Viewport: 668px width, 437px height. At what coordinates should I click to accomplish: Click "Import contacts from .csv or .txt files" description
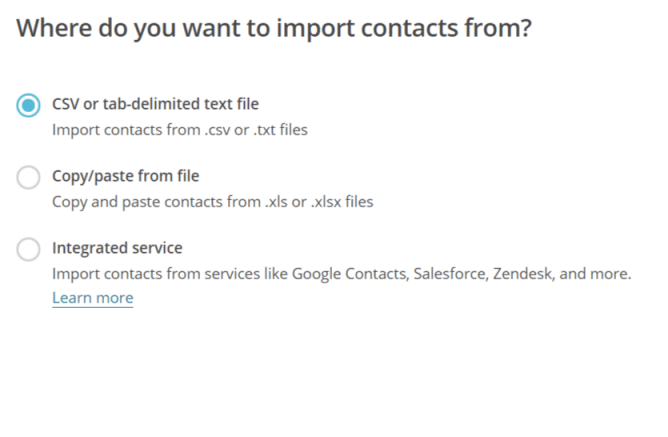point(179,129)
